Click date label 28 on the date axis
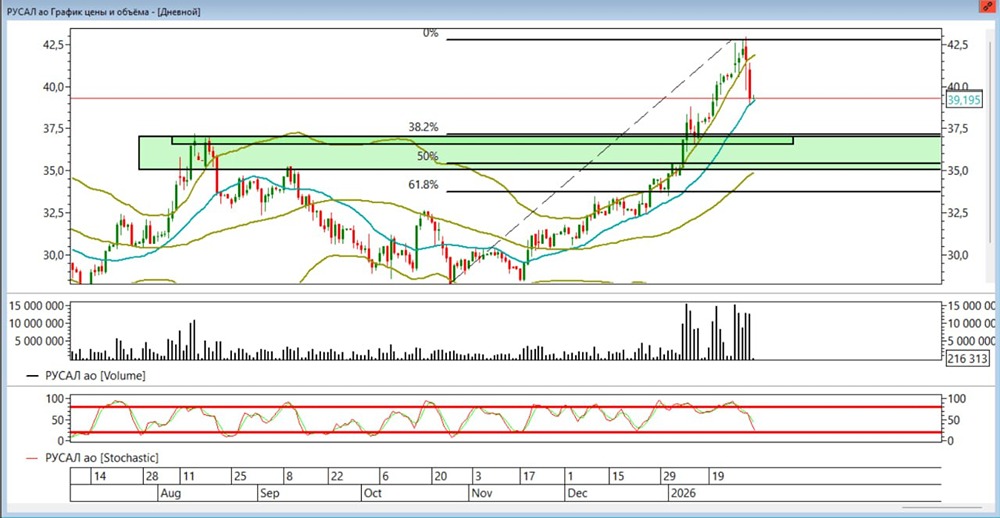1000x518 pixels. [x=151, y=477]
